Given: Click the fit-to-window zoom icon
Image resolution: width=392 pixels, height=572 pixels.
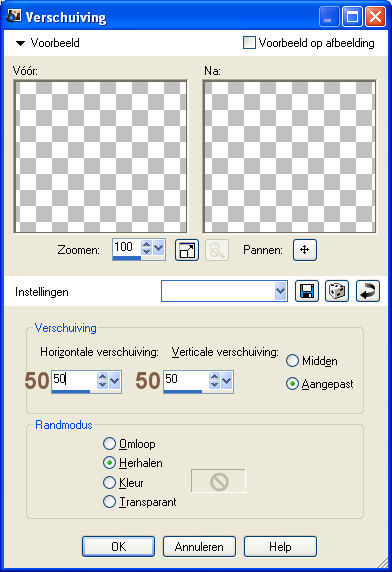Looking at the screenshot, I should [x=187, y=250].
